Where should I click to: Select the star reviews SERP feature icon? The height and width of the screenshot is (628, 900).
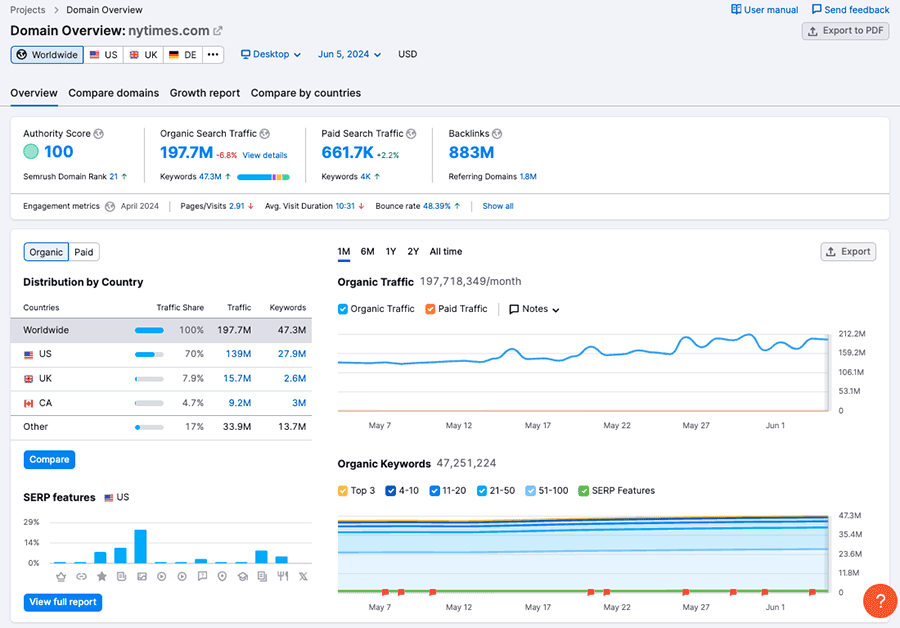tap(102, 576)
